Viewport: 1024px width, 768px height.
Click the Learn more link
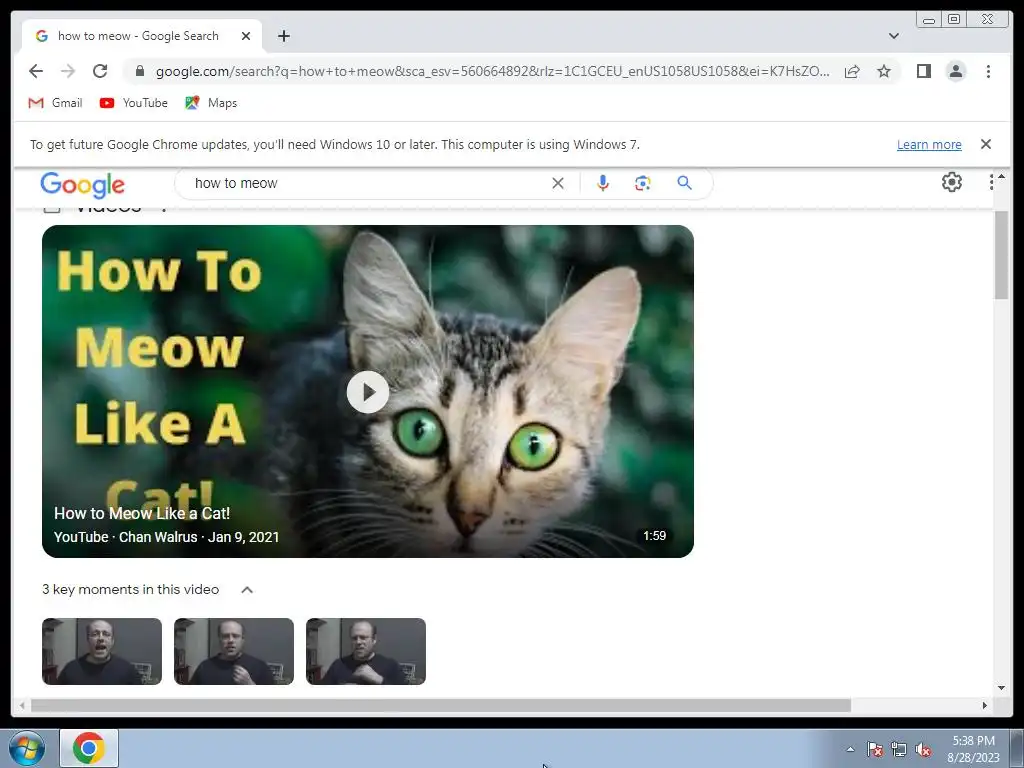pos(929,144)
